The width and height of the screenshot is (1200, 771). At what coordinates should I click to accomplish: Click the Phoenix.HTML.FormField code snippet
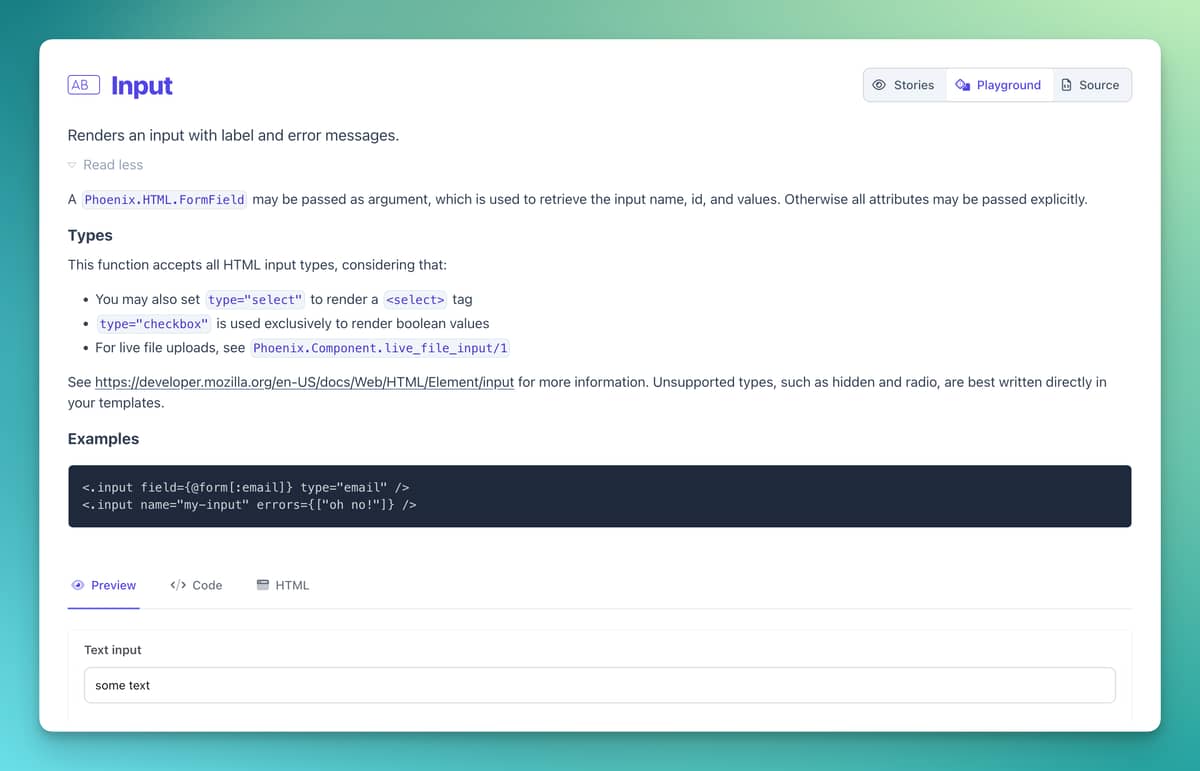click(164, 199)
